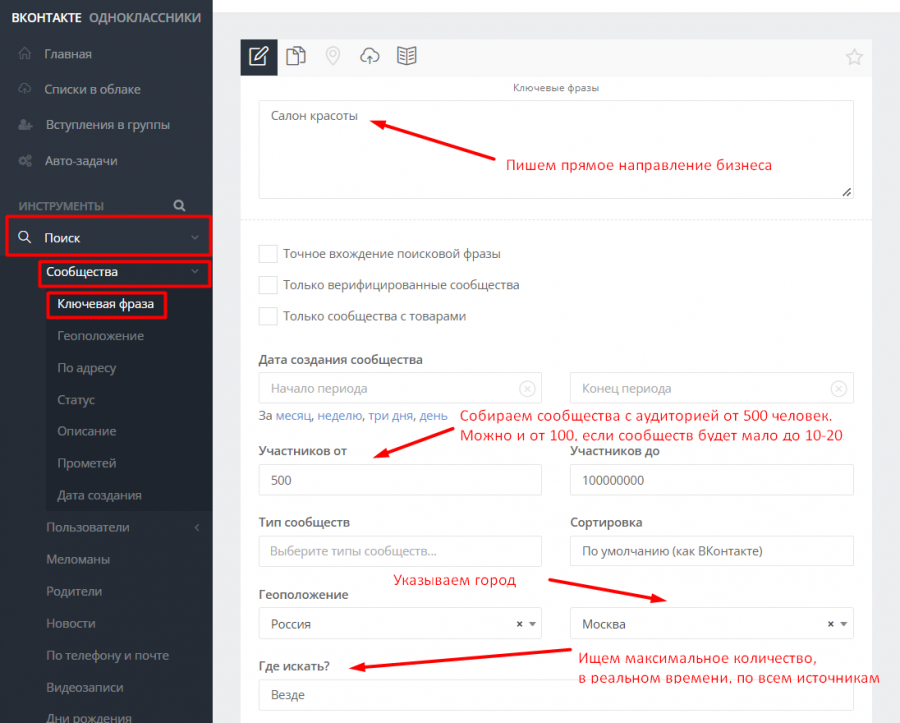
Task: Open the cloud upload tab icon
Action: [x=369, y=56]
